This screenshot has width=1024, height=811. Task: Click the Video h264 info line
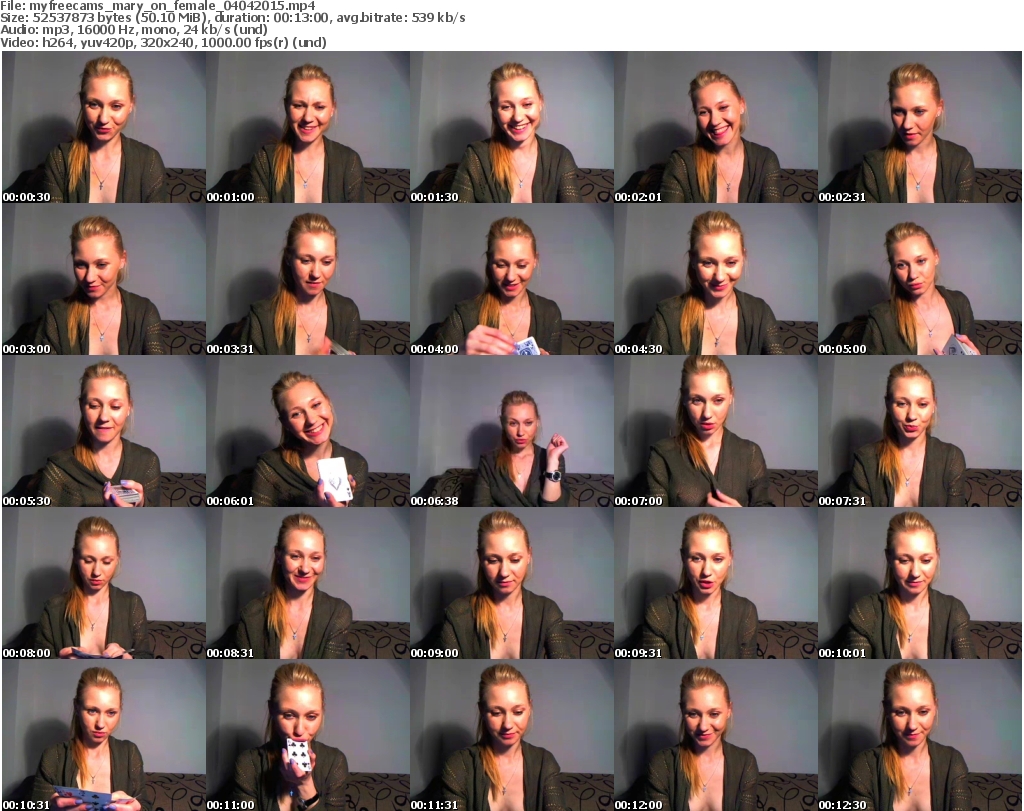[x=163, y=42]
